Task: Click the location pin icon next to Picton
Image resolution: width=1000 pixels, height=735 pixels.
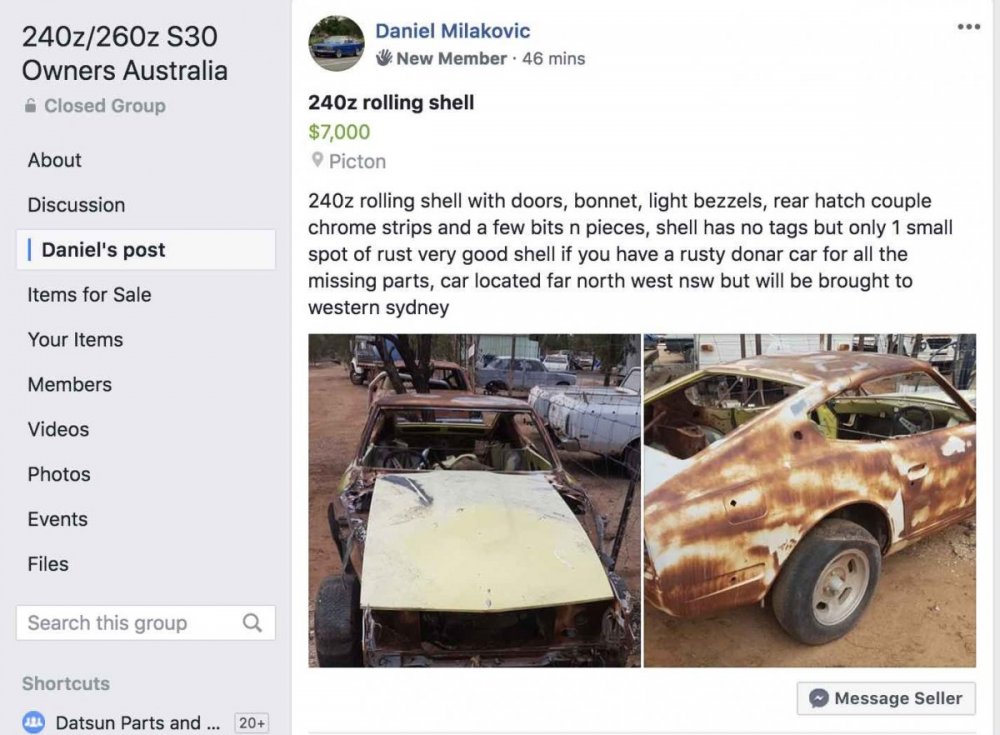Action: coord(318,161)
